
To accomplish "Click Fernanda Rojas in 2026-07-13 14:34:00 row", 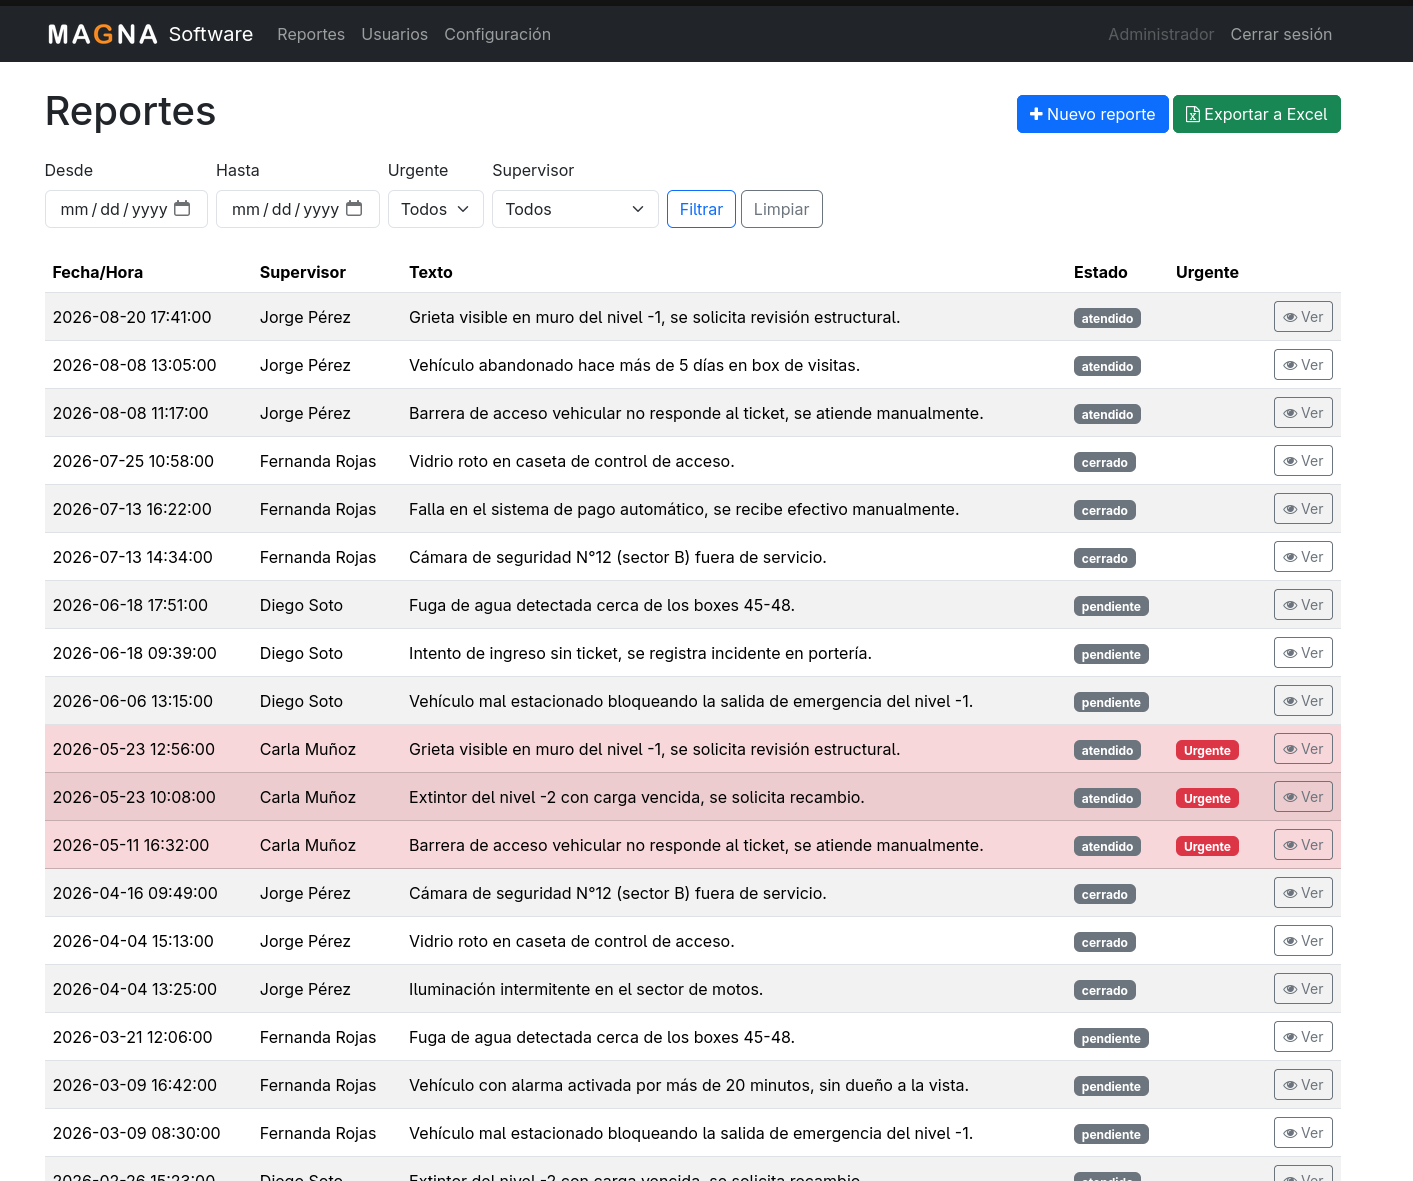I will point(318,557).
